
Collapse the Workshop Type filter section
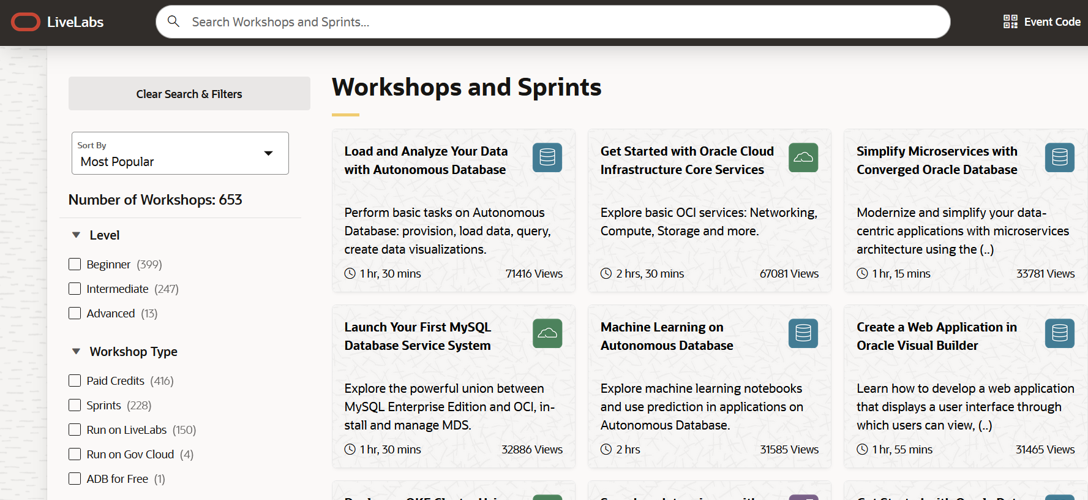[76, 352]
